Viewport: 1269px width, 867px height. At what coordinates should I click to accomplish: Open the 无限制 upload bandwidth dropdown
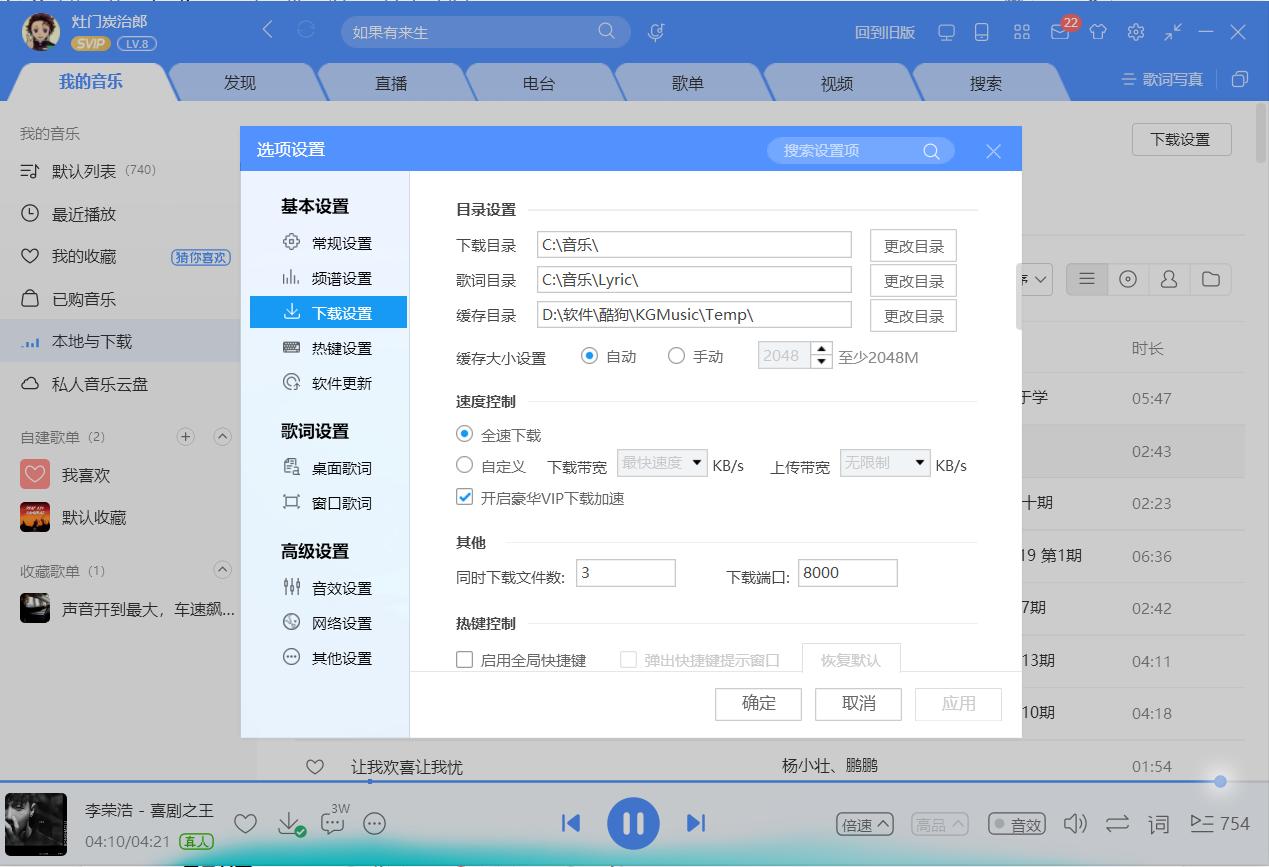(884, 463)
